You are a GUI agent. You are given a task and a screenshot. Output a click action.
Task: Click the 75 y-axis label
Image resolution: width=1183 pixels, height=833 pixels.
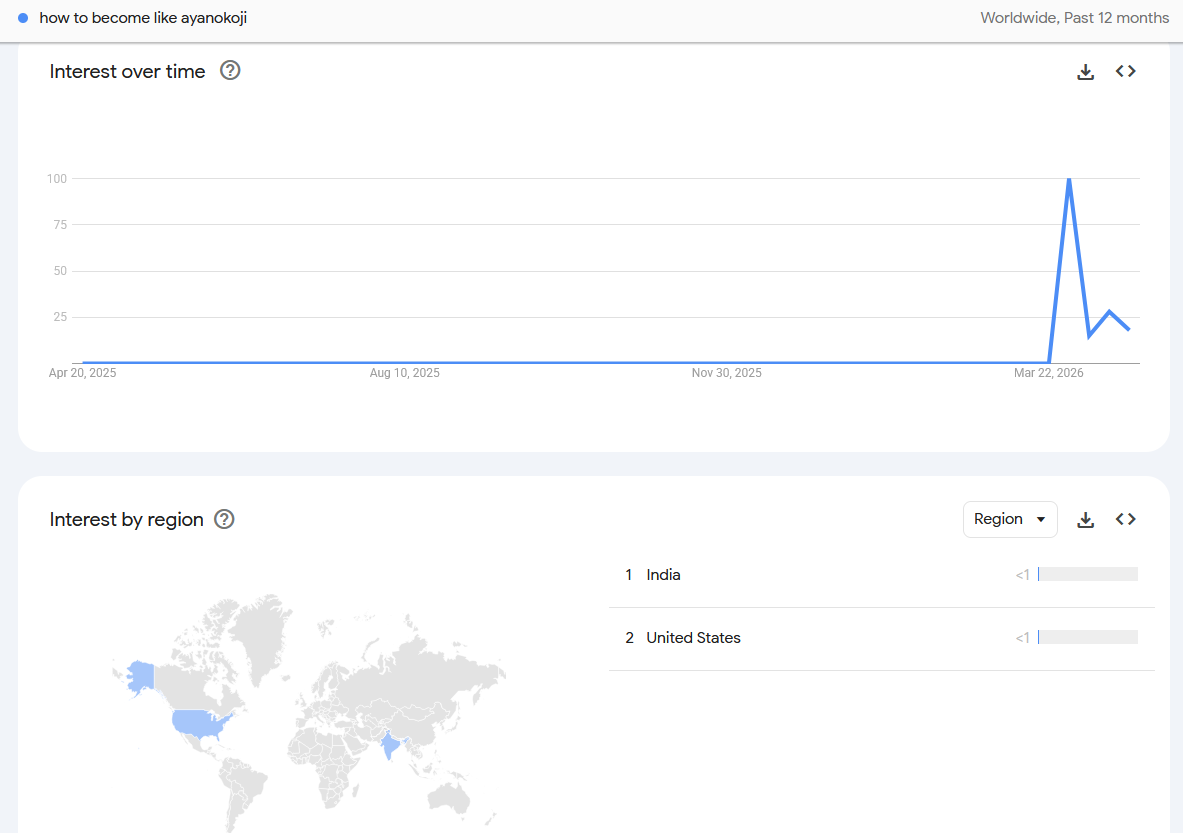click(x=60, y=225)
